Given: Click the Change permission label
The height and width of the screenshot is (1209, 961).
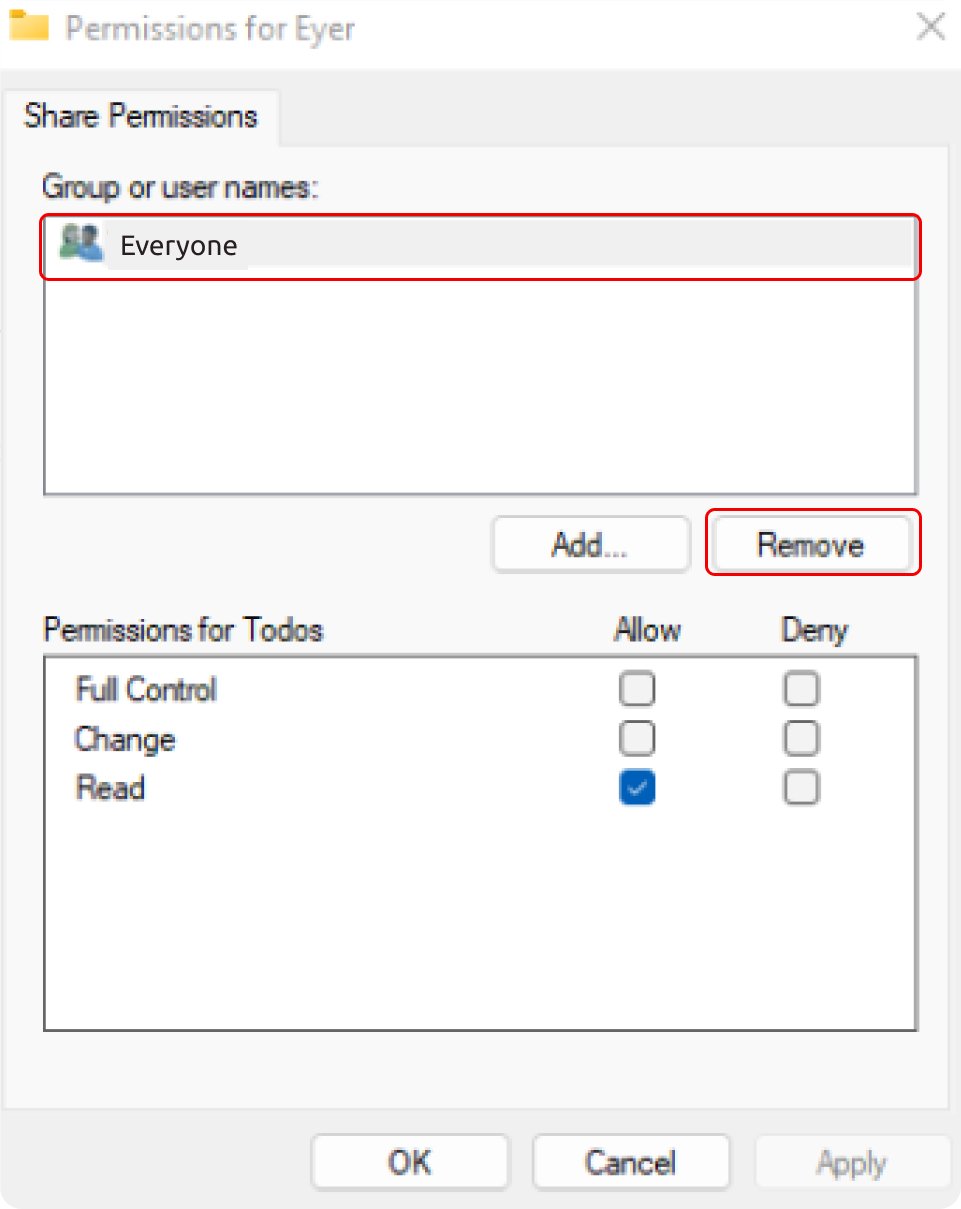Looking at the screenshot, I should click(125, 740).
